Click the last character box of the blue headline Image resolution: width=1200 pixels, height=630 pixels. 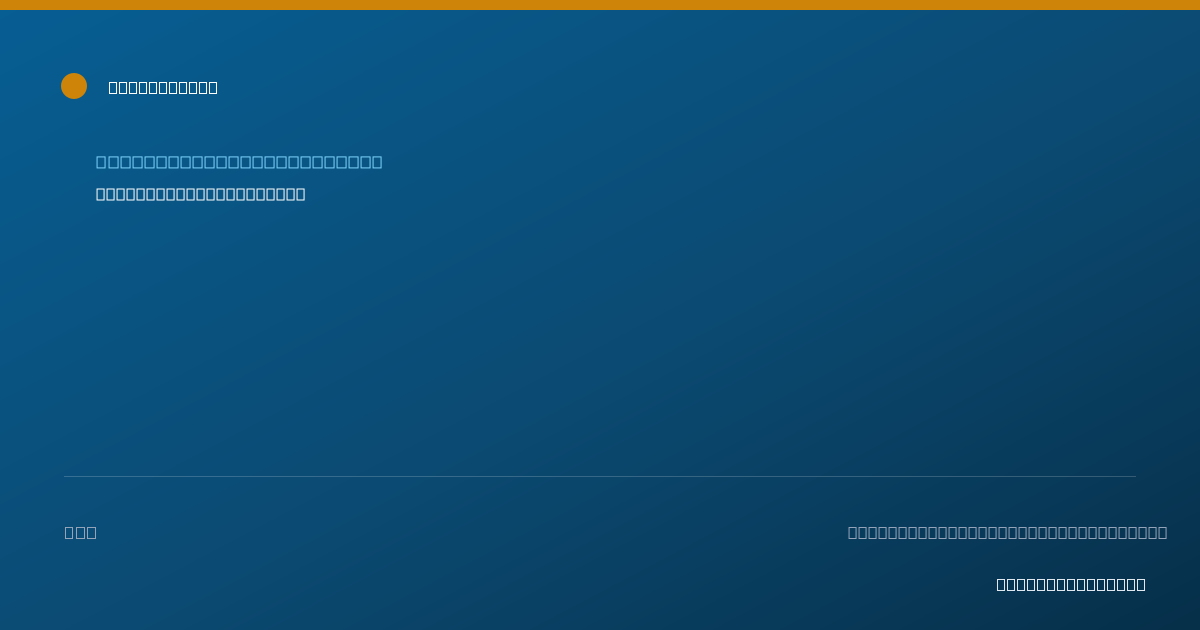[x=377, y=162]
